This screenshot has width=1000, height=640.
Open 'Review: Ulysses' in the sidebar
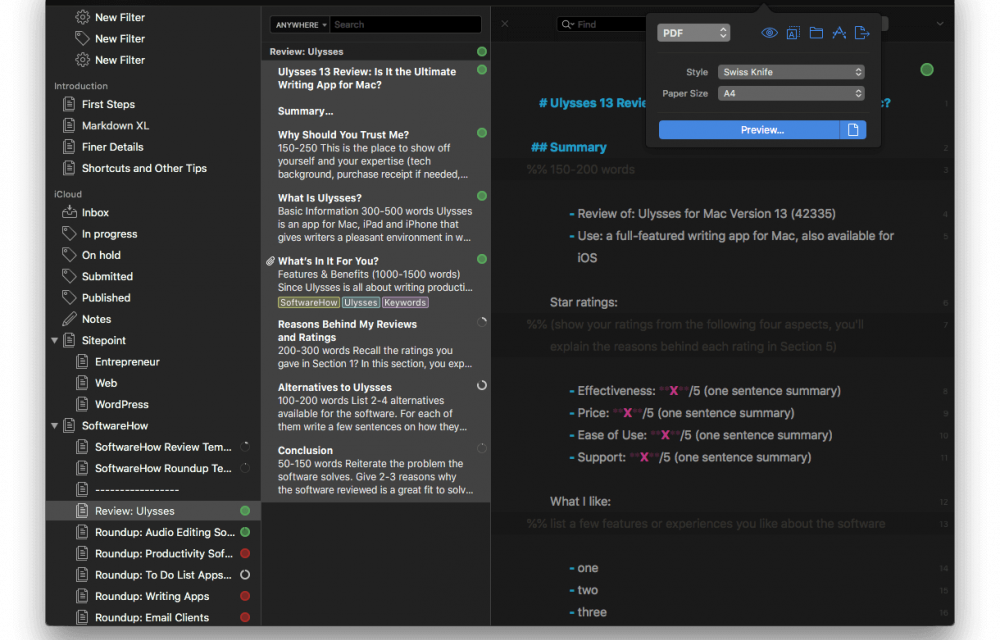(153, 511)
